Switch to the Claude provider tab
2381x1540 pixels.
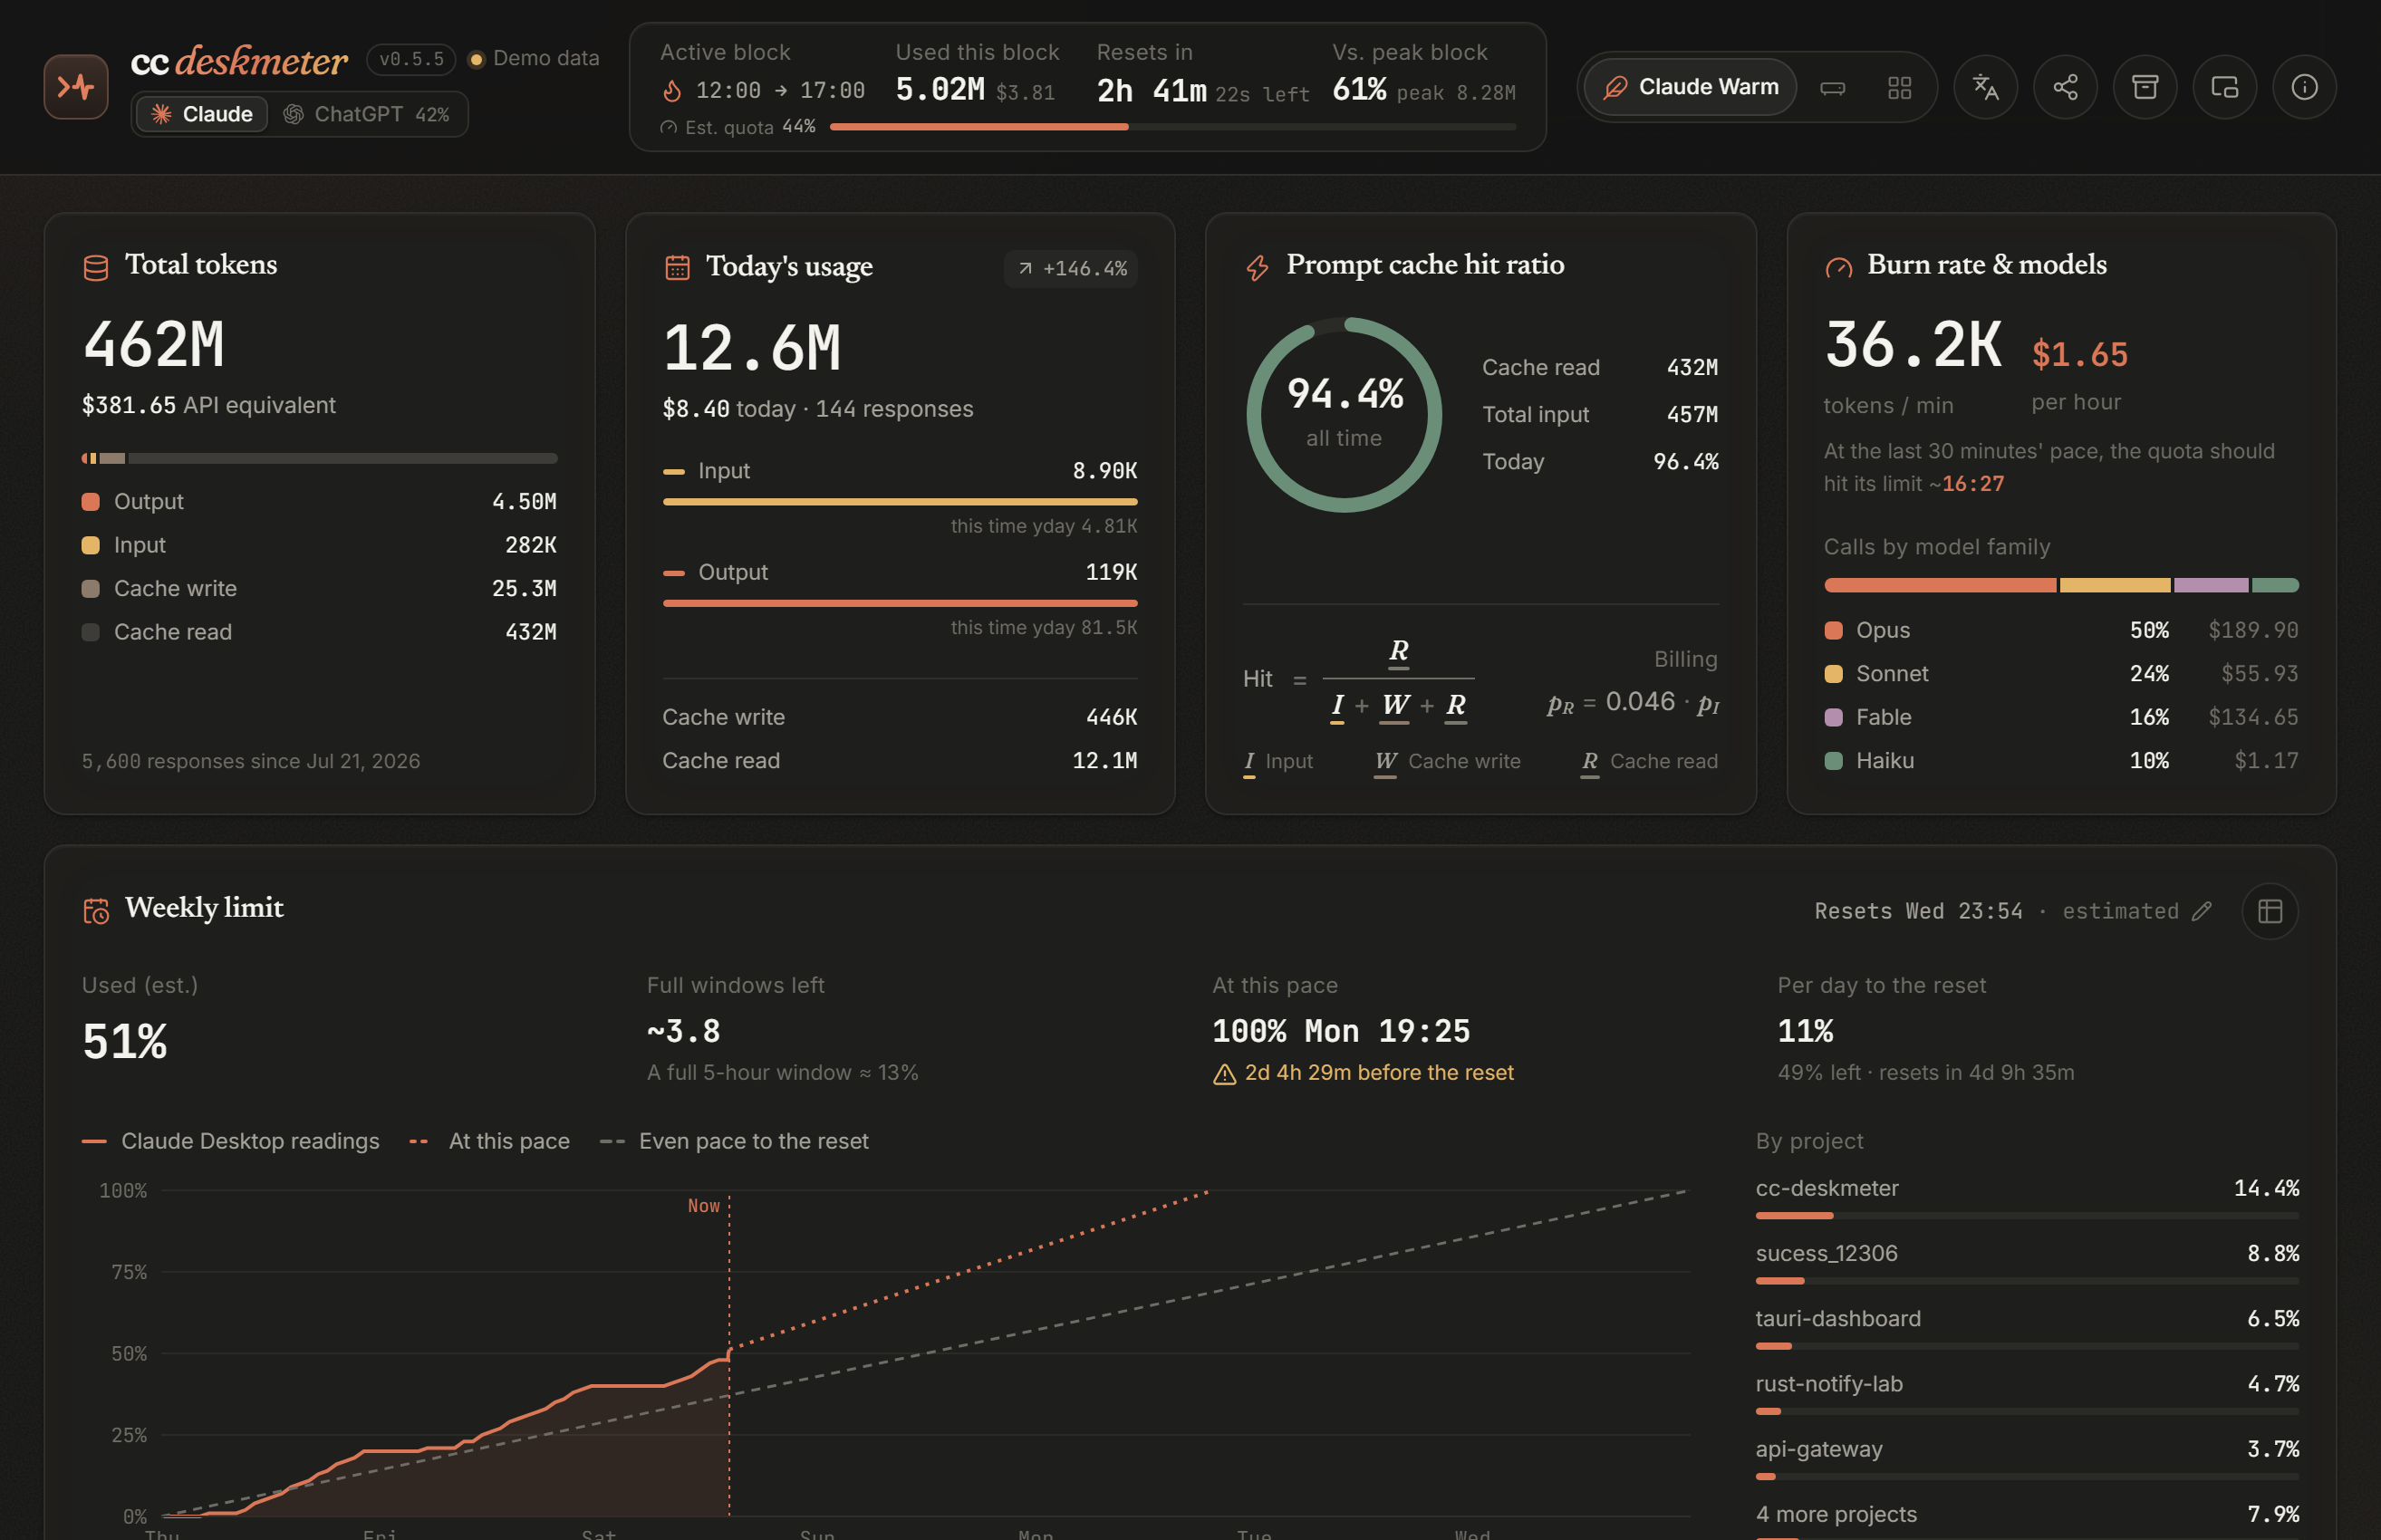click(x=202, y=114)
